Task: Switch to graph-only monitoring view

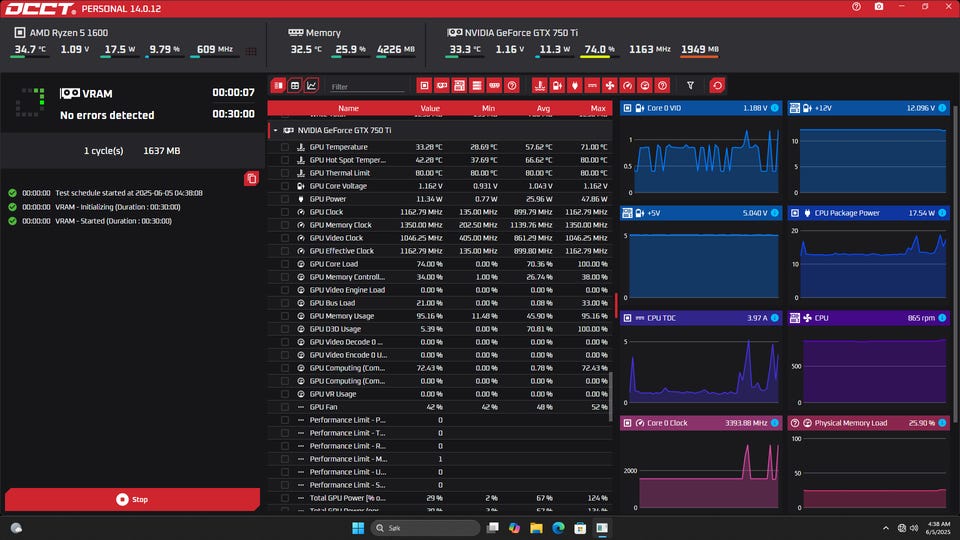Action: tap(312, 86)
